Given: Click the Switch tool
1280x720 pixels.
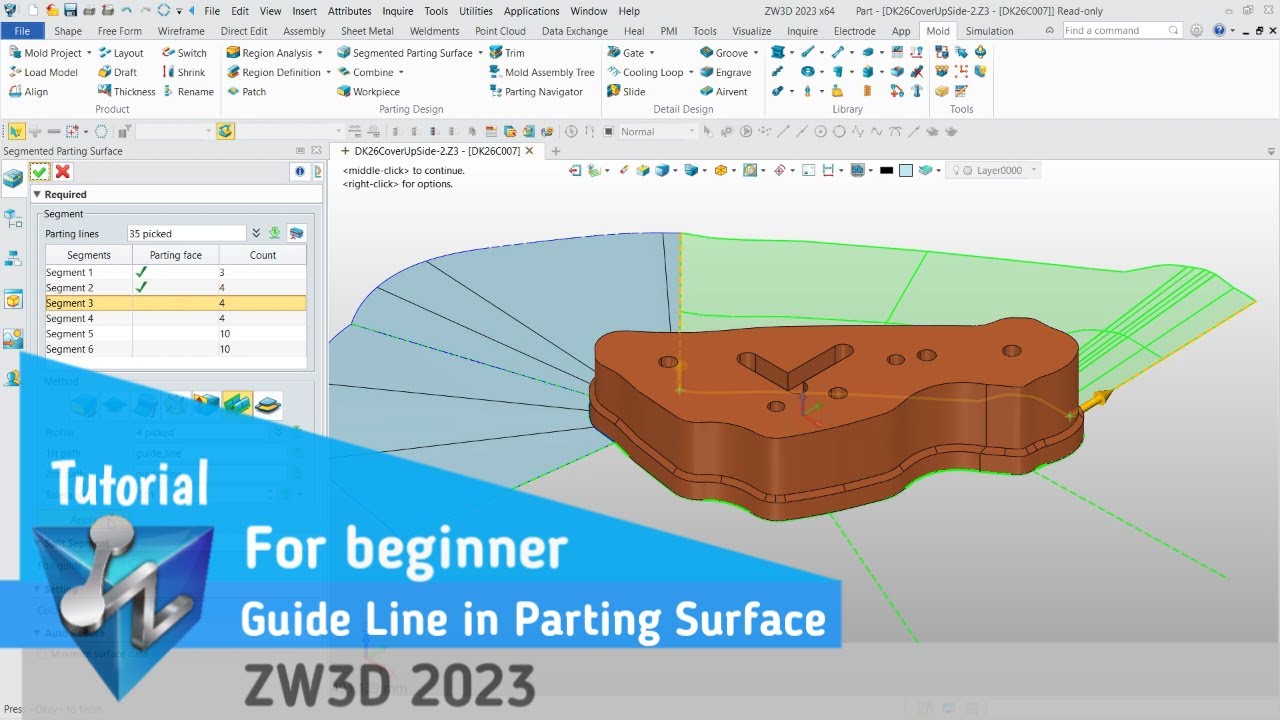Looking at the screenshot, I should 184,53.
